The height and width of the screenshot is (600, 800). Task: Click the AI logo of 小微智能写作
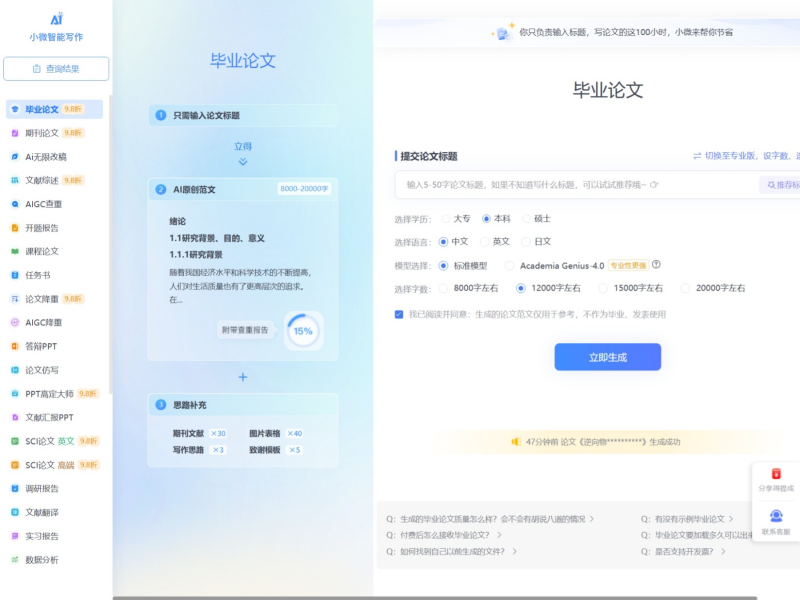[x=57, y=19]
